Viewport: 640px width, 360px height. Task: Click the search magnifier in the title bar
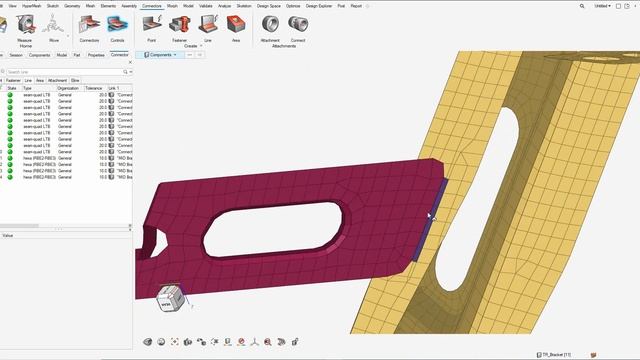(x=582, y=6)
